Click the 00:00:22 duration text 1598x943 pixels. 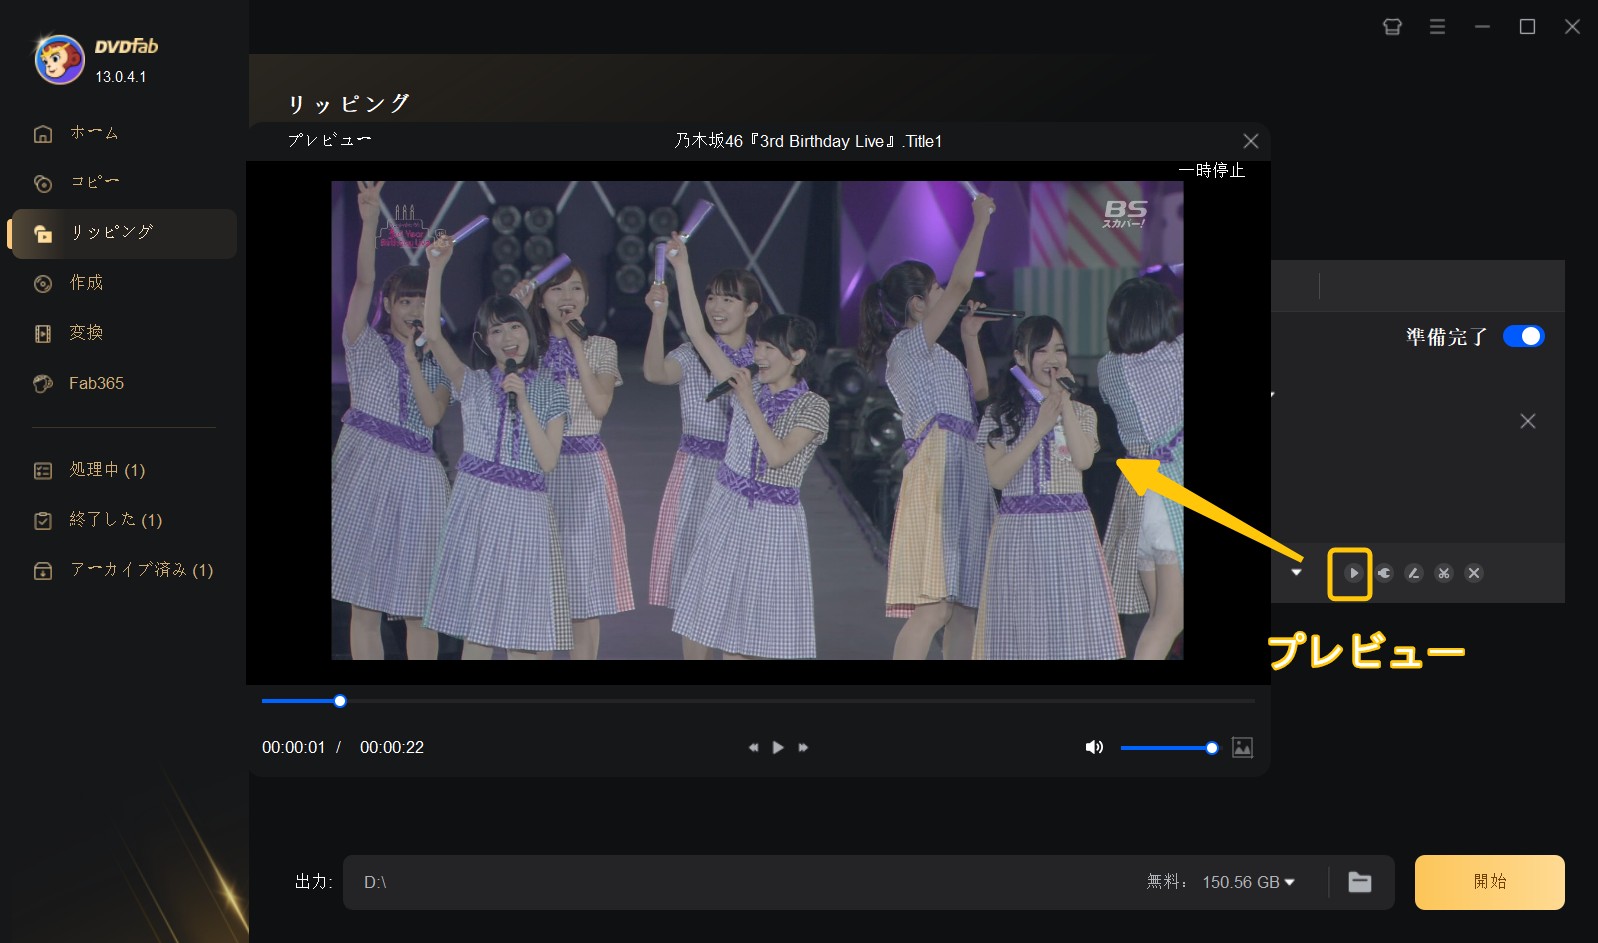[x=392, y=747]
